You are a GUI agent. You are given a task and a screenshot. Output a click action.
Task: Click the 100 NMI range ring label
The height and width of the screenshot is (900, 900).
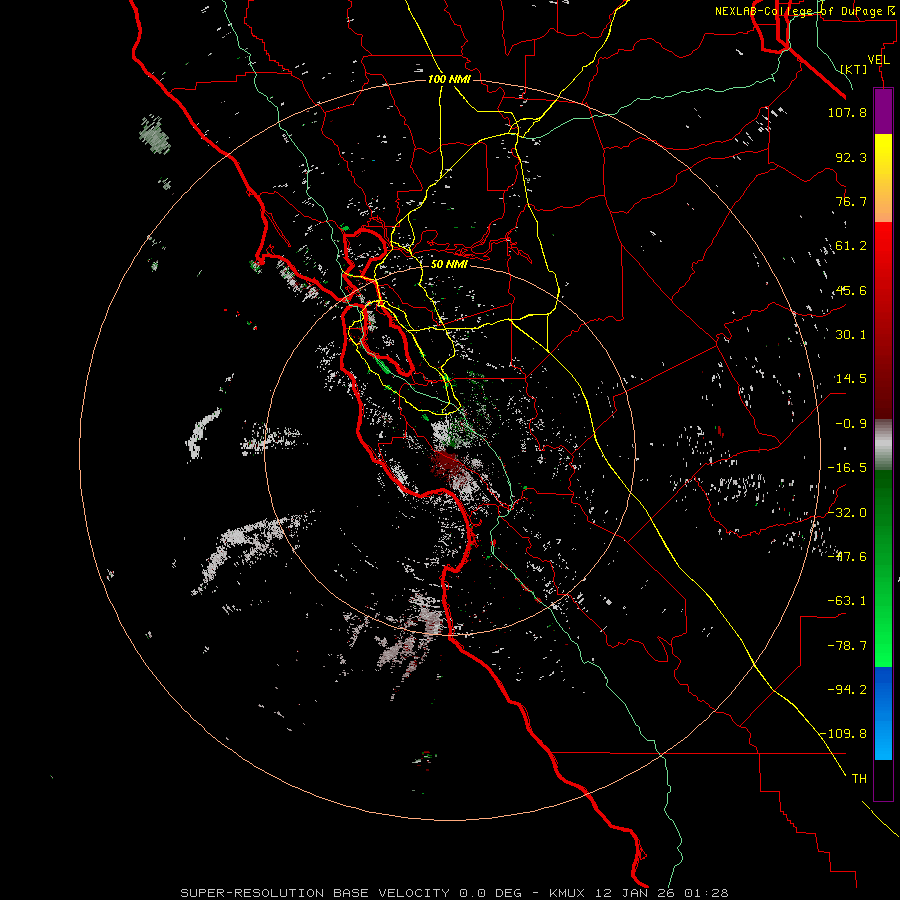[449, 79]
